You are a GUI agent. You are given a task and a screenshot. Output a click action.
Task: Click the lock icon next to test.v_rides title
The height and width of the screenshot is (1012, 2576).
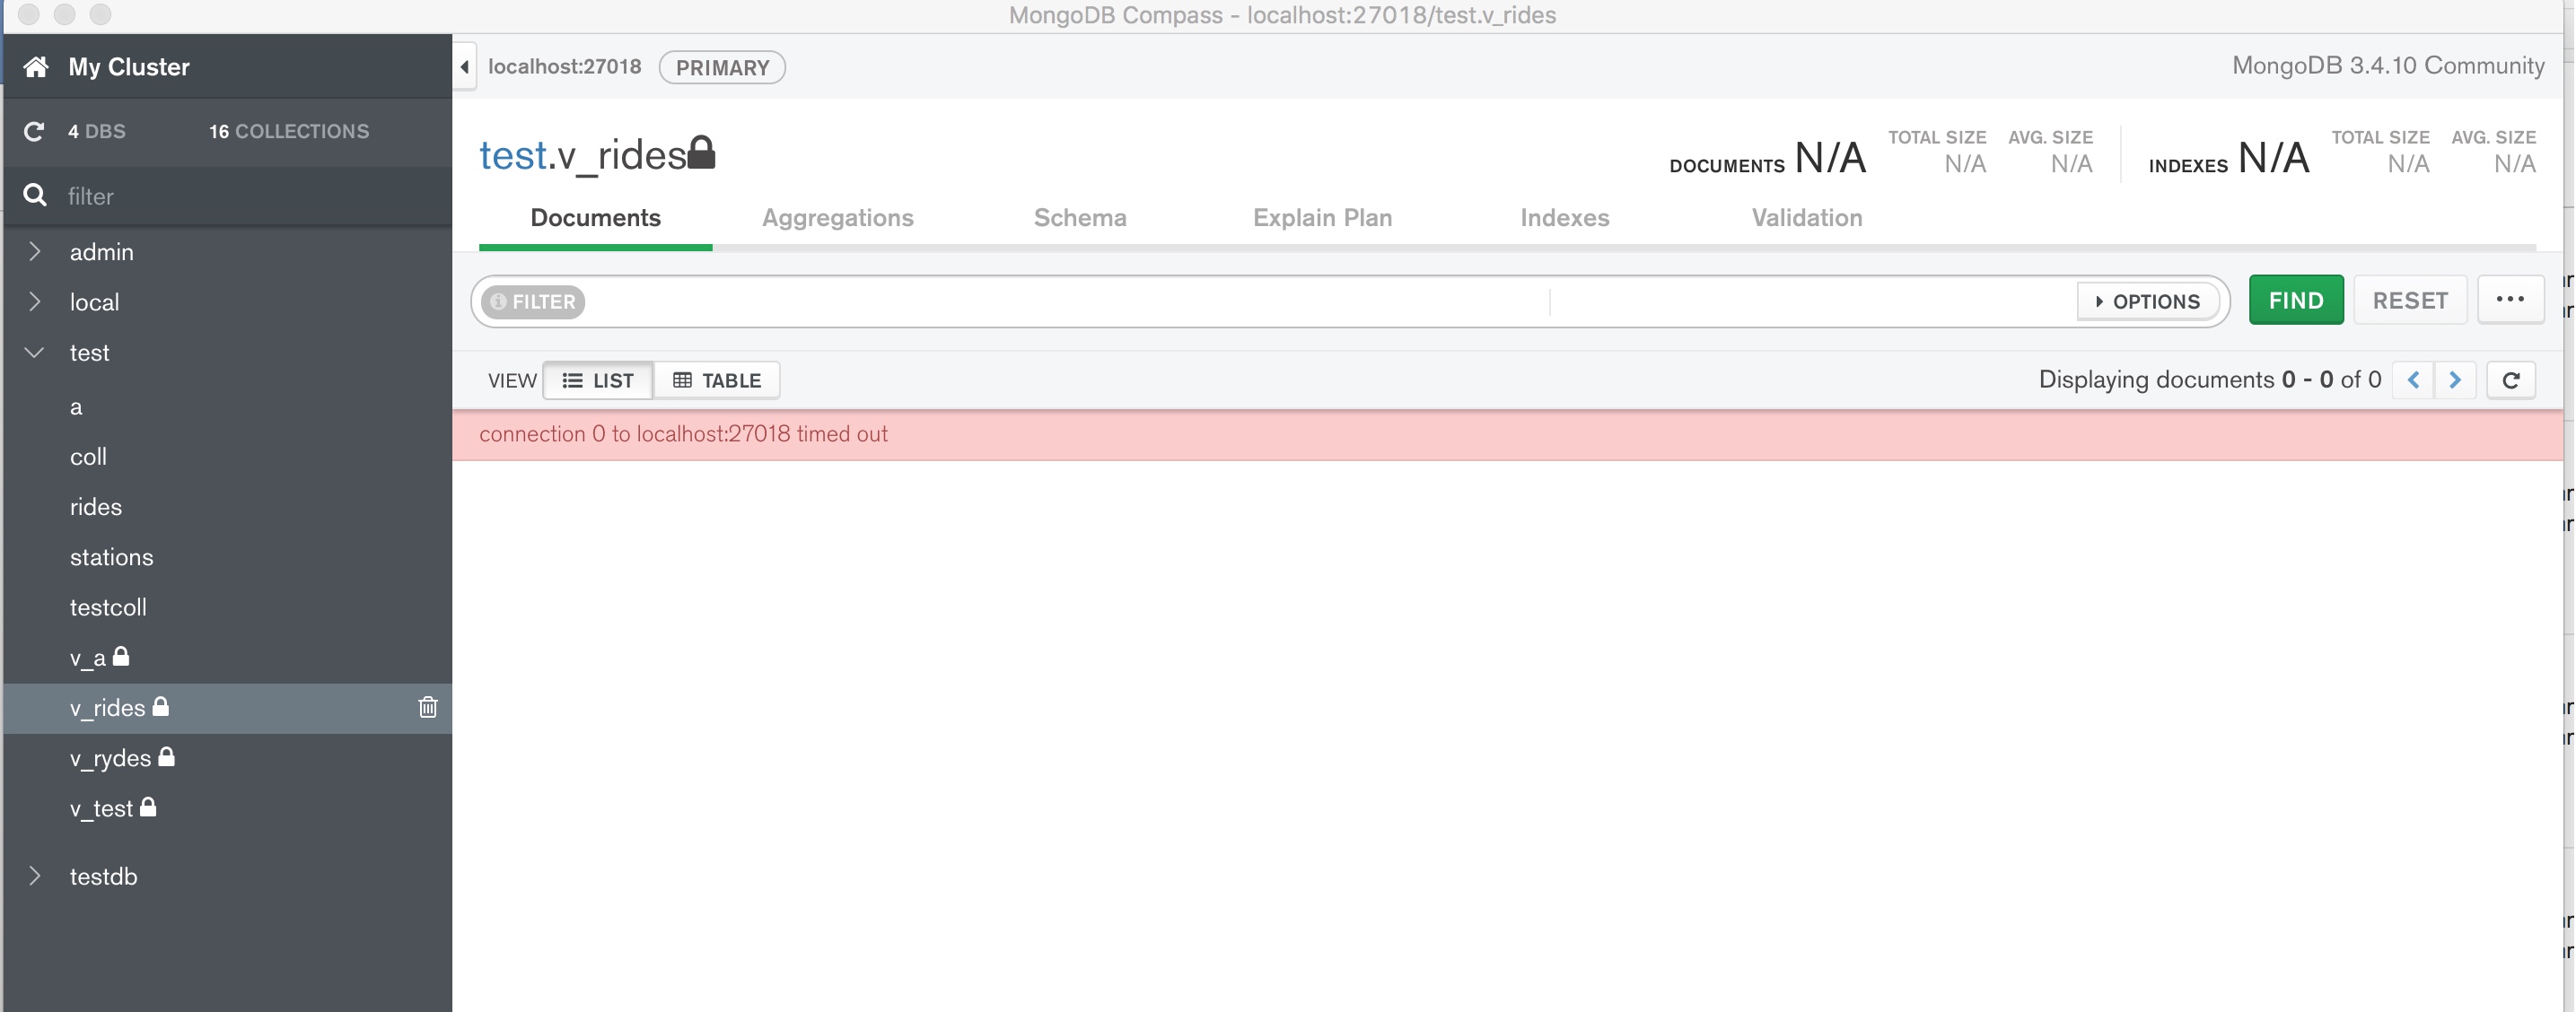(702, 153)
